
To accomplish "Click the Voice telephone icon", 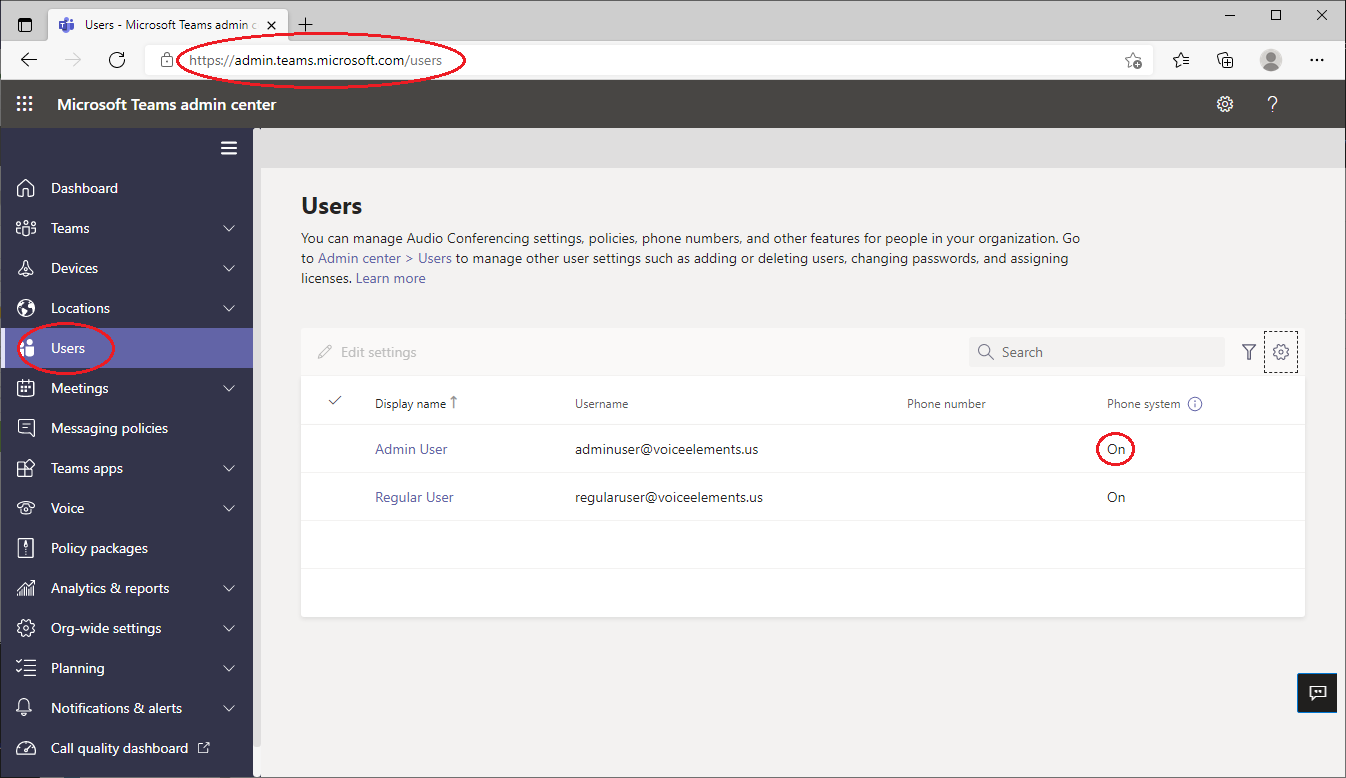I will click(x=26, y=508).
